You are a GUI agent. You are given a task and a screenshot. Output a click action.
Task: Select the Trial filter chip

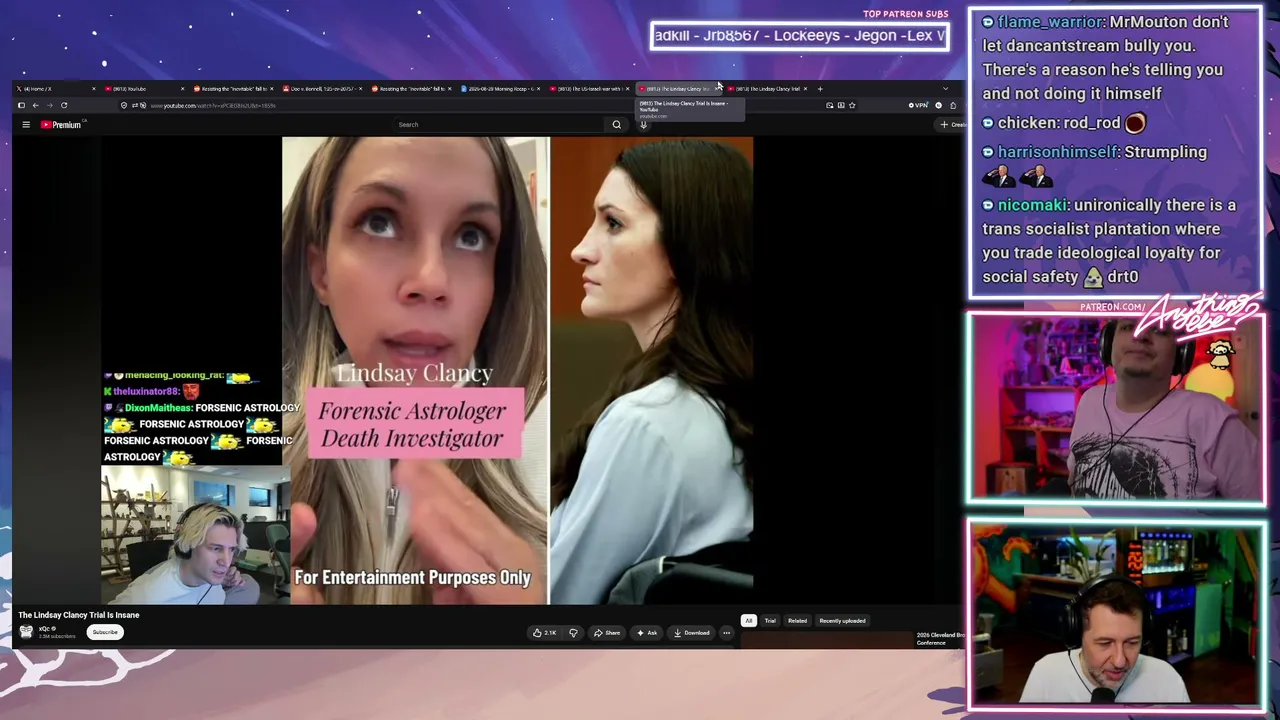pyautogui.click(x=770, y=621)
